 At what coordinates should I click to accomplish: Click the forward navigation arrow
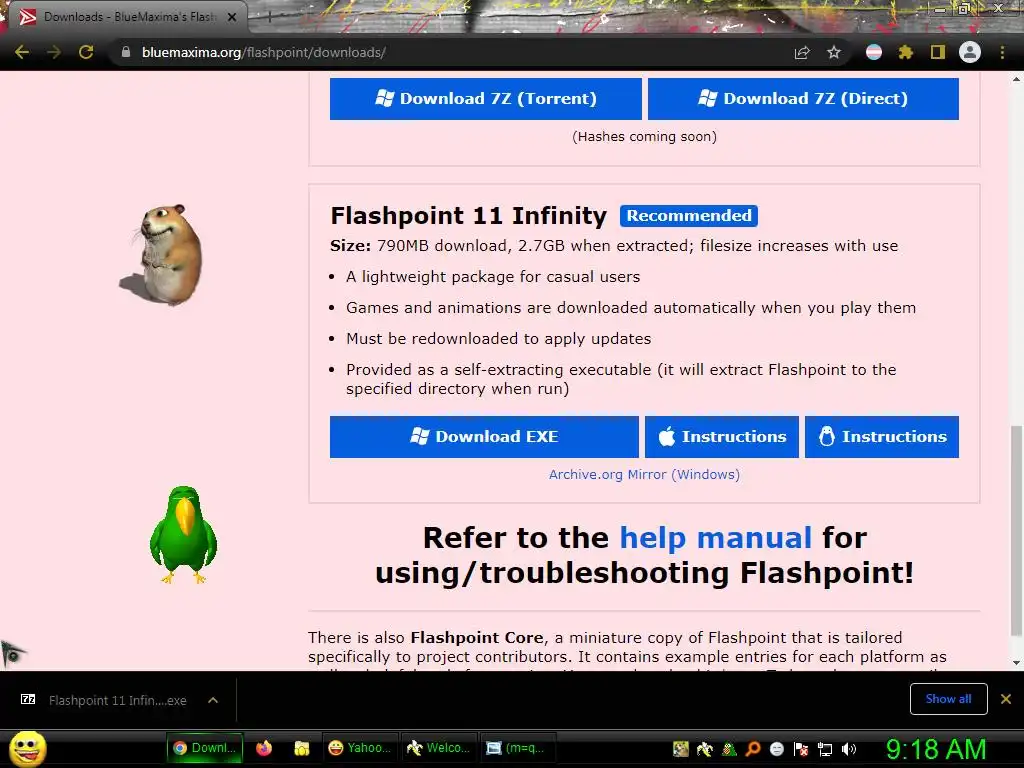click(54, 52)
